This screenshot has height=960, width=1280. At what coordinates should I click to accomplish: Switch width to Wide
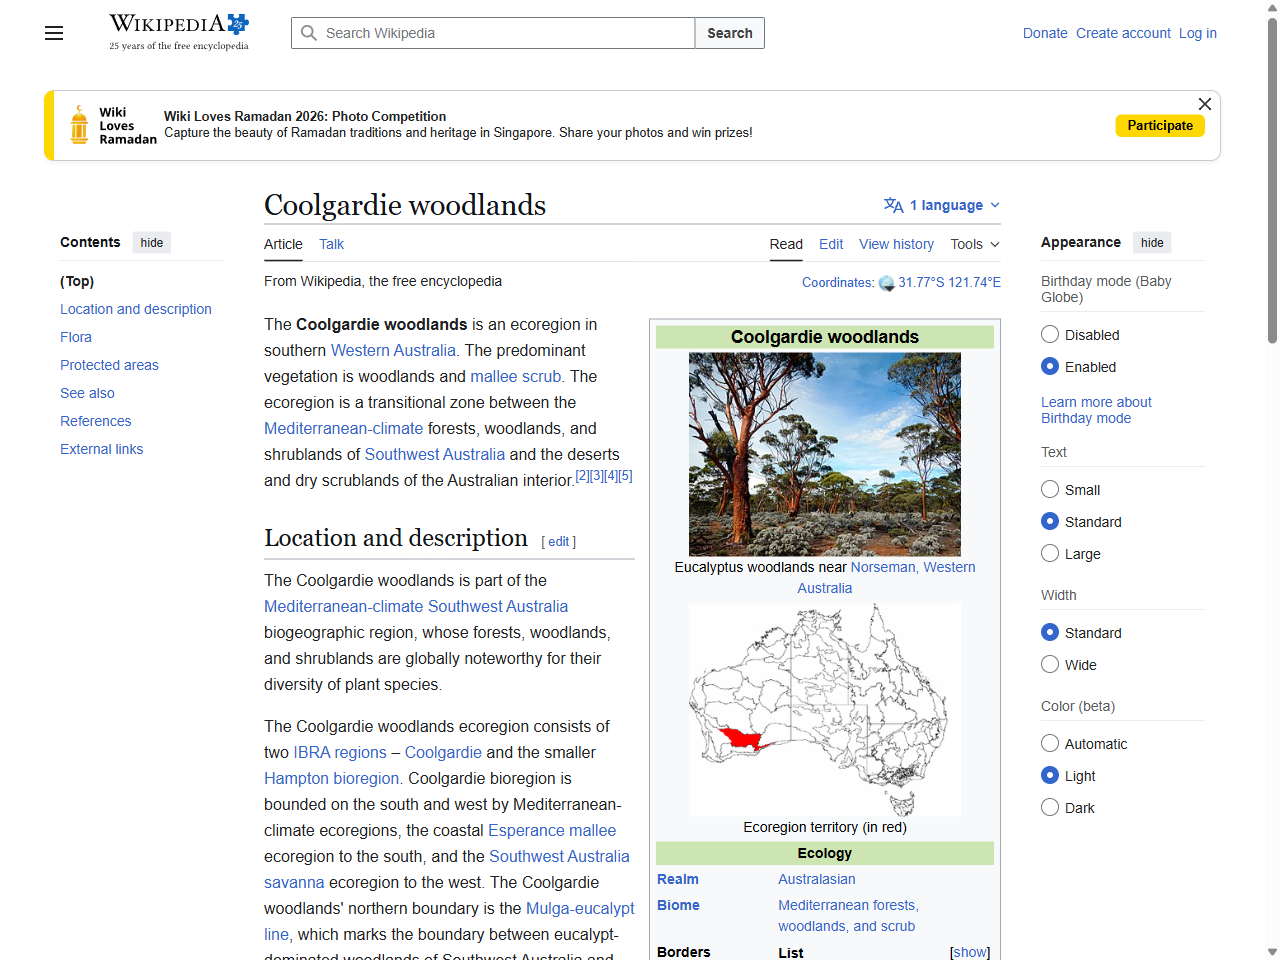[x=1050, y=664]
